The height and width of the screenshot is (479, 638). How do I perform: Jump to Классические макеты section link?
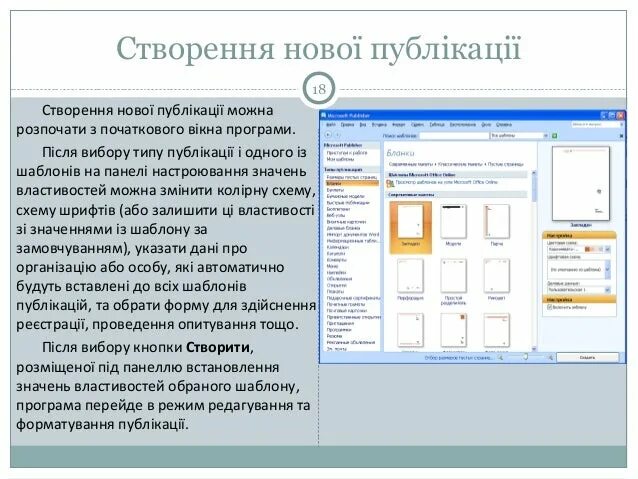coord(460,164)
